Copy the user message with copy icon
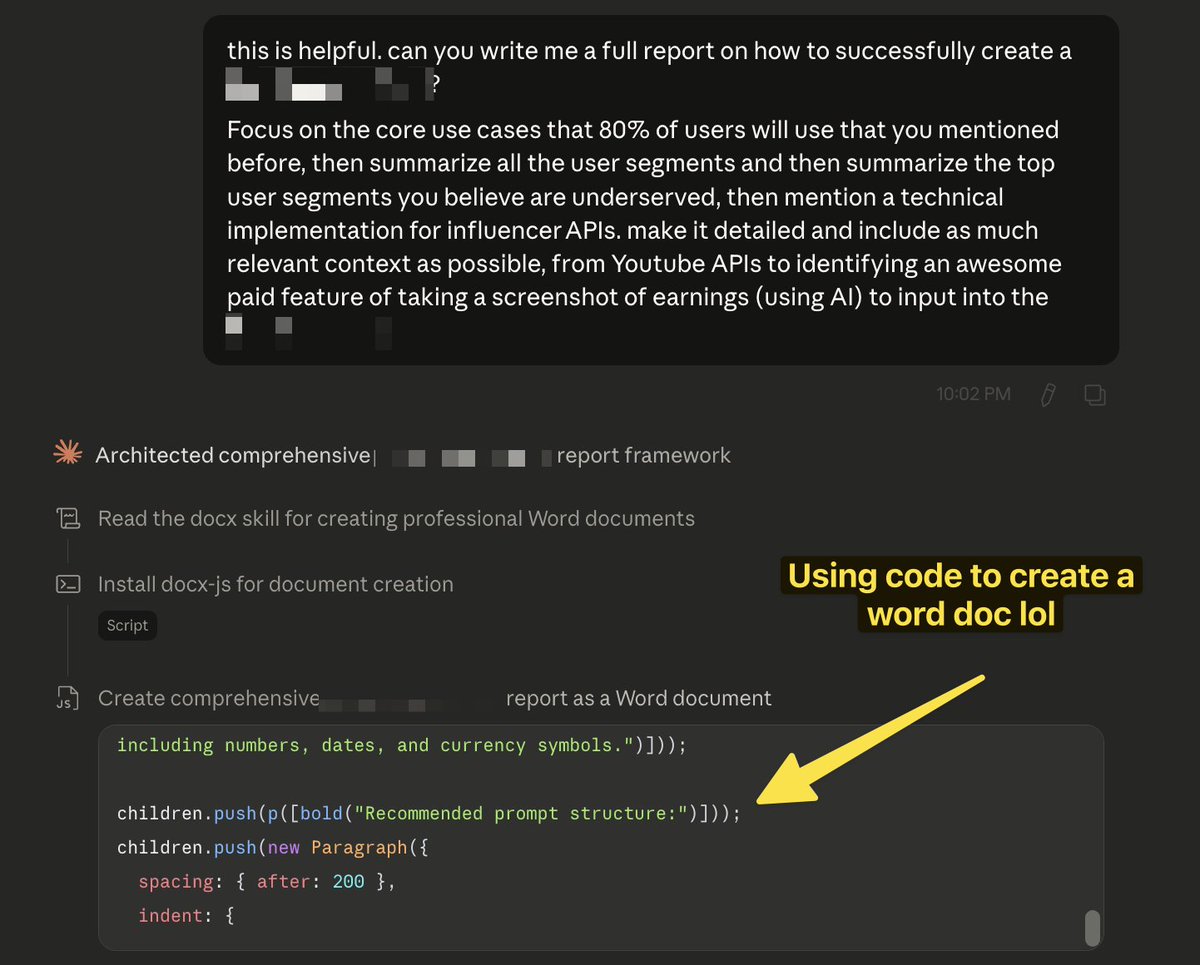1200x965 pixels. coord(1095,394)
